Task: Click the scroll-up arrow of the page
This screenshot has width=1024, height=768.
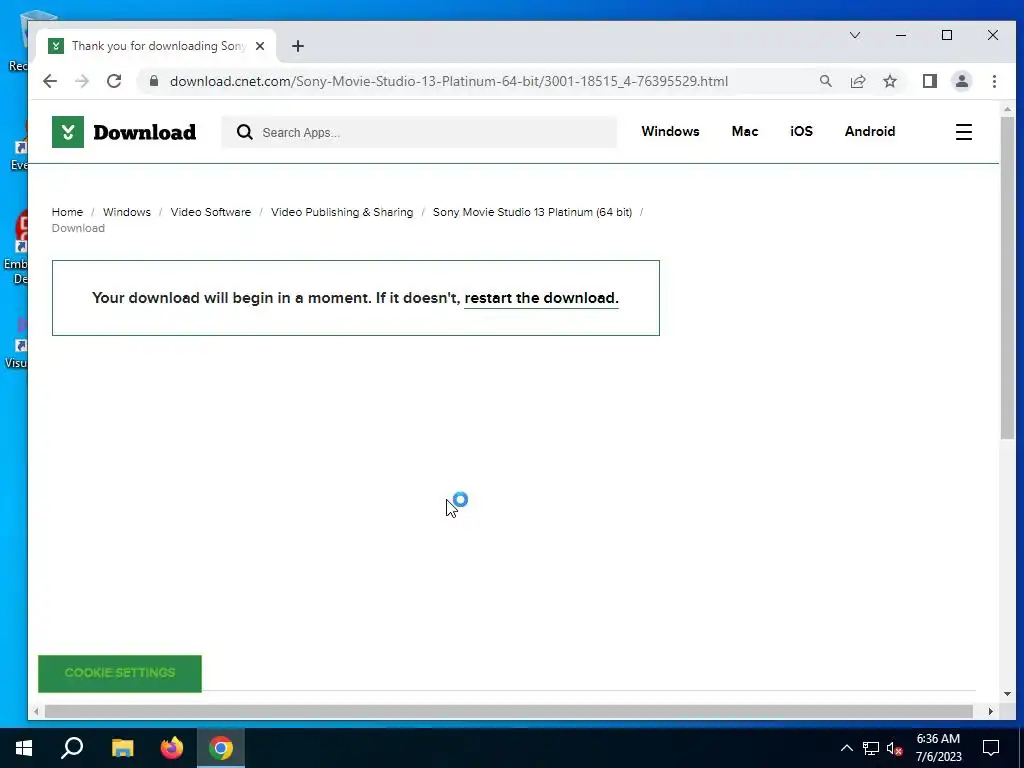Action: tap(1006, 109)
